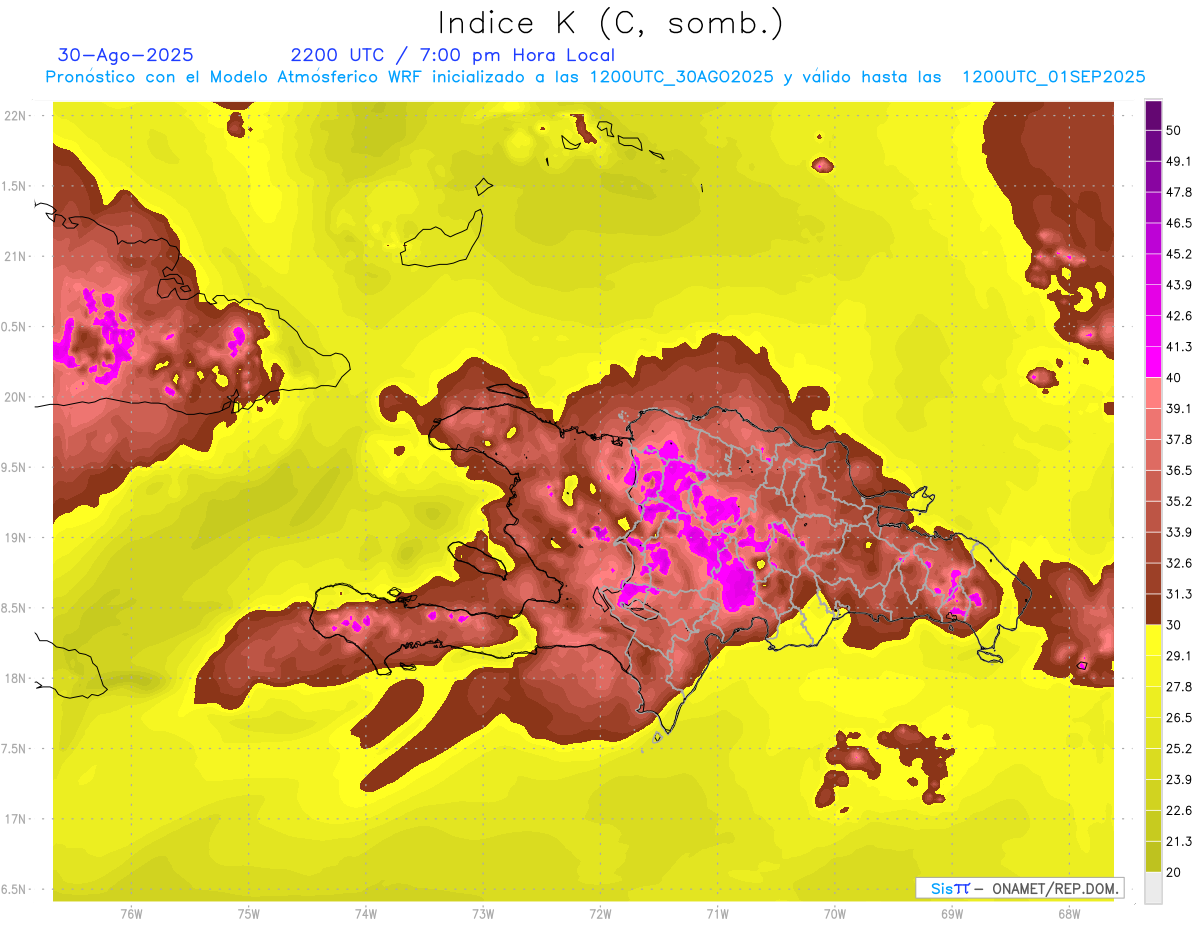Click 'Pronóstico con el Modelo Atmósferico WRF' line
Viewport: 1200px width, 927px height.
click(x=595, y=77)
